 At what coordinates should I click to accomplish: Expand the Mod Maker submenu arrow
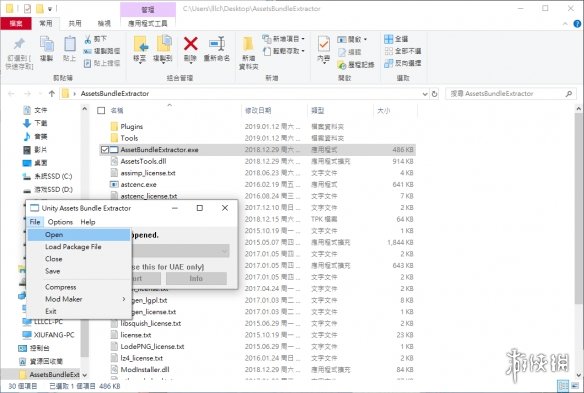pos(124,299)
